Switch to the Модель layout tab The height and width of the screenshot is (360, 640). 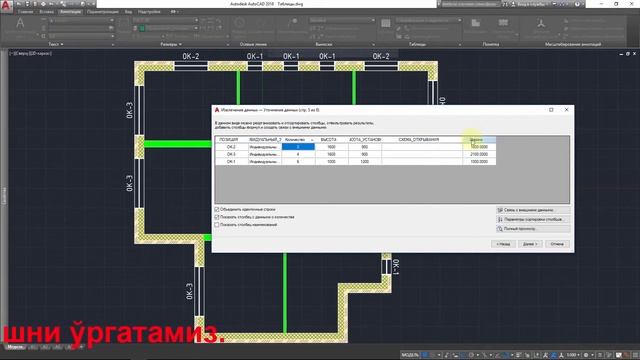click(x=15, y=347)
